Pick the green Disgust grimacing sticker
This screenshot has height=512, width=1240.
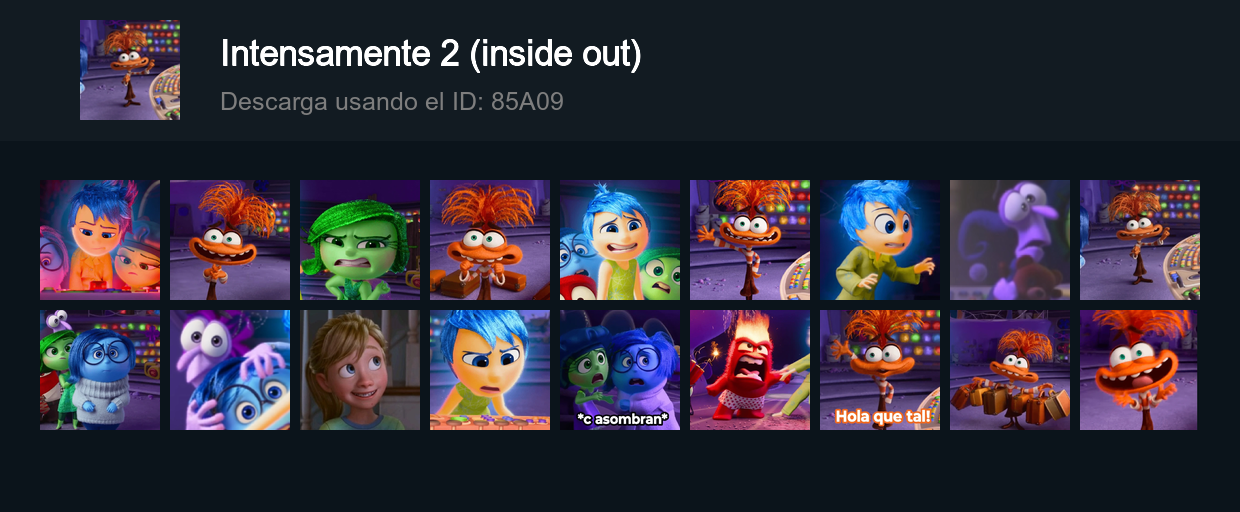360,240
